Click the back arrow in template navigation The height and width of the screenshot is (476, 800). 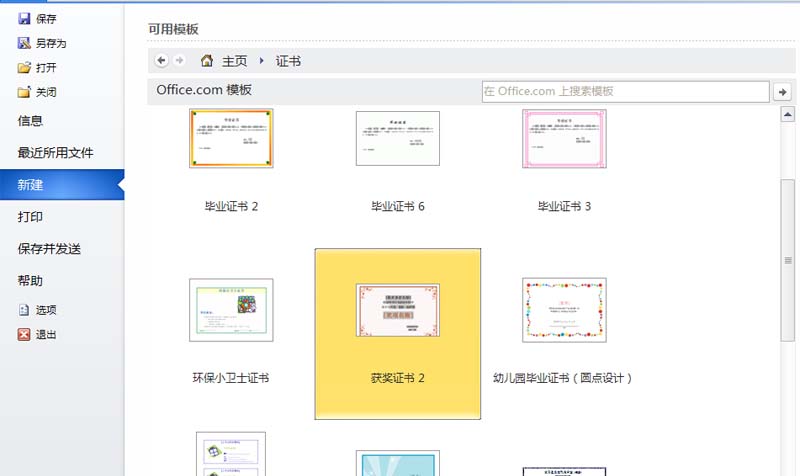pos(162,60)
